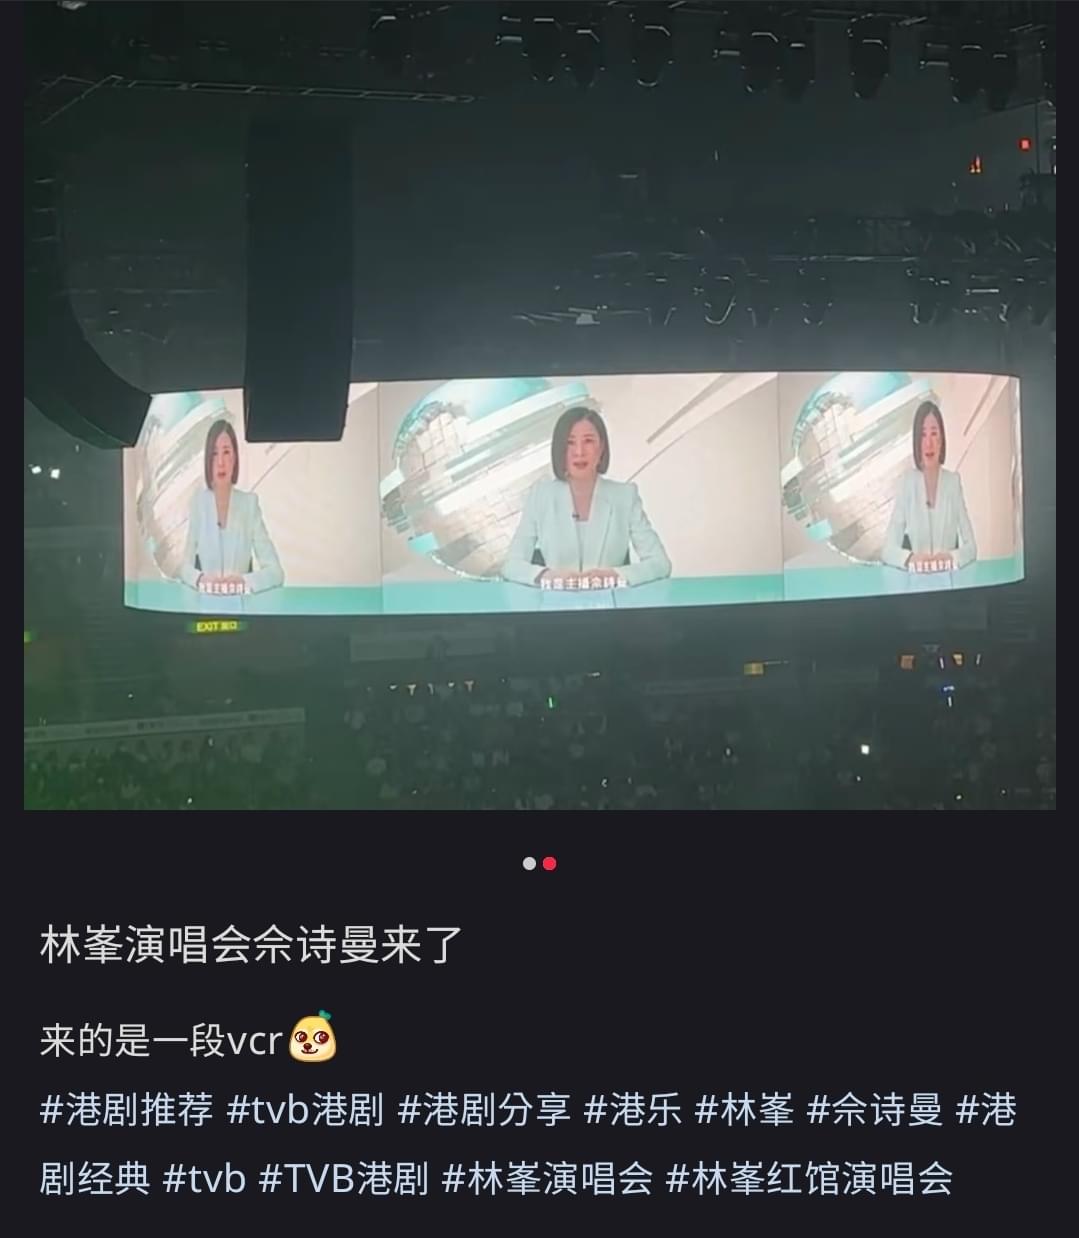Open lowercase hashtag #tvb

[x=204, y=1179]
